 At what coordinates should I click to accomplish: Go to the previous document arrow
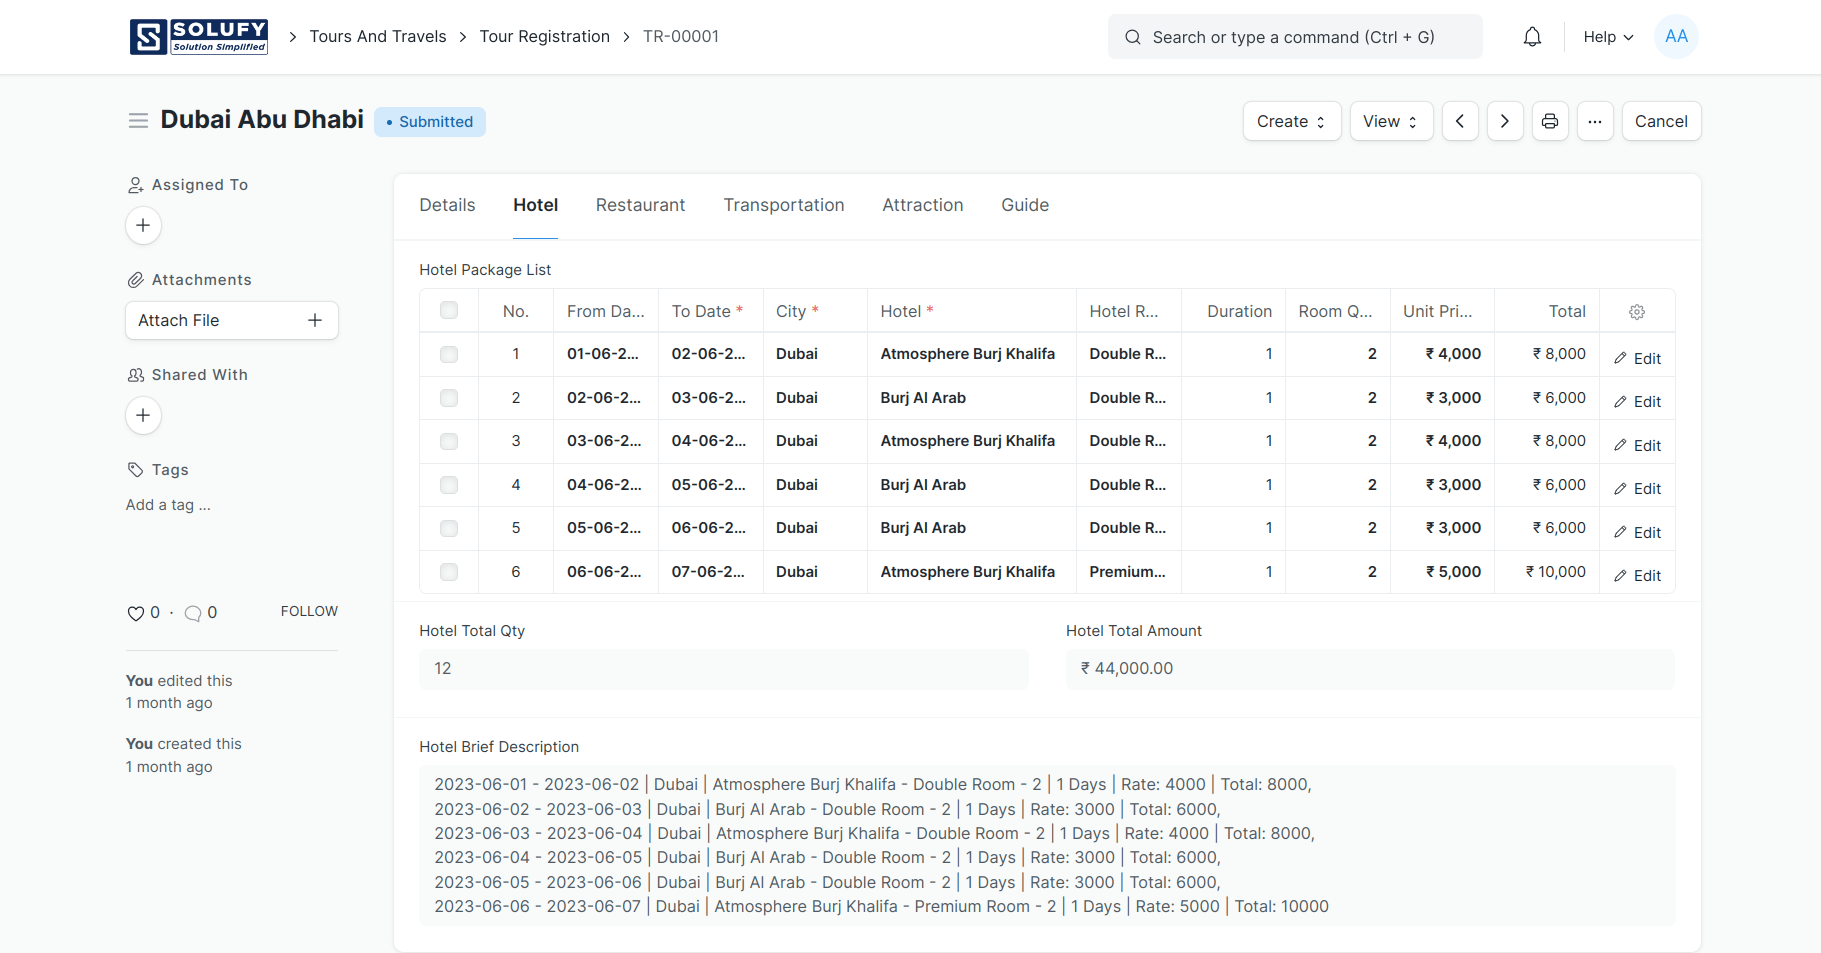click(1460, 121)
